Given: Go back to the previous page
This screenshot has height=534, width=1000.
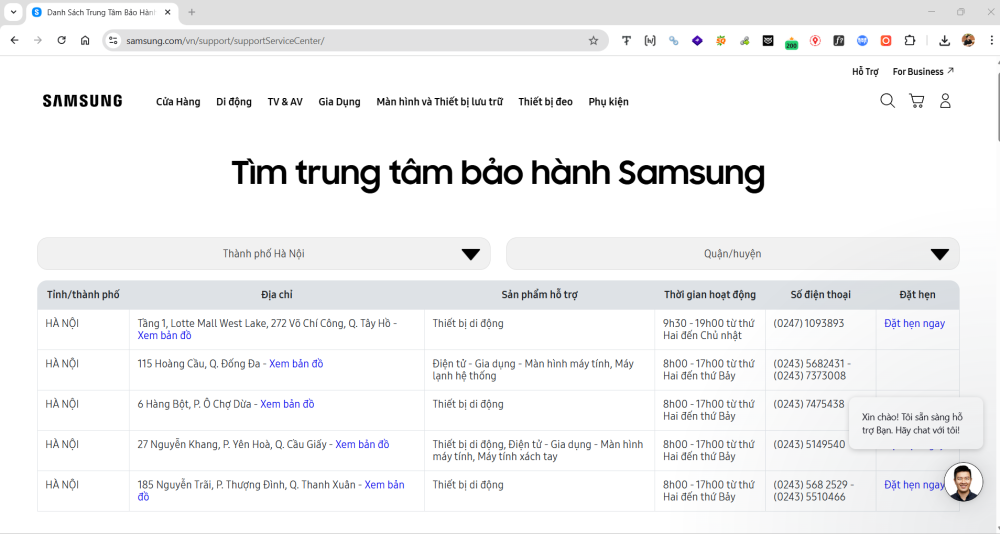Looking at the screenshot, I should (15, 40).
